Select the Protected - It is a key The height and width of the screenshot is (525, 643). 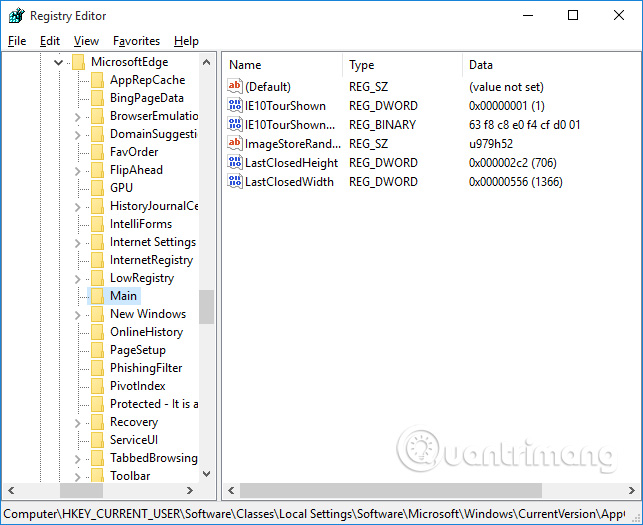[154, 404]
